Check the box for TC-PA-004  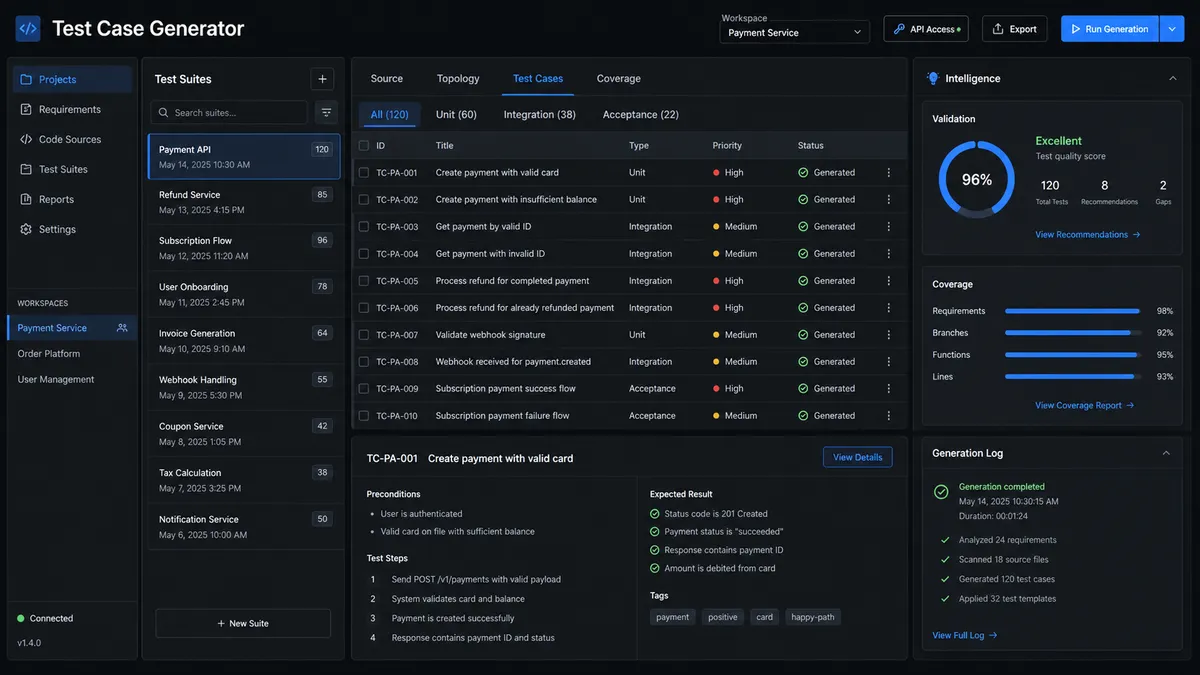pyautogui.click(x=364, y=254)
